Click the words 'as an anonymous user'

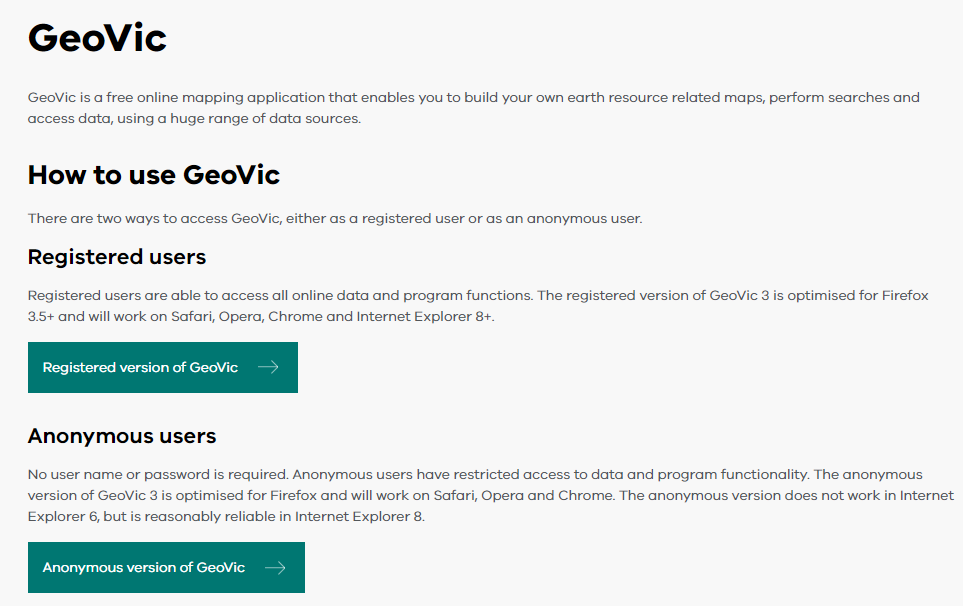coord(570,218)
